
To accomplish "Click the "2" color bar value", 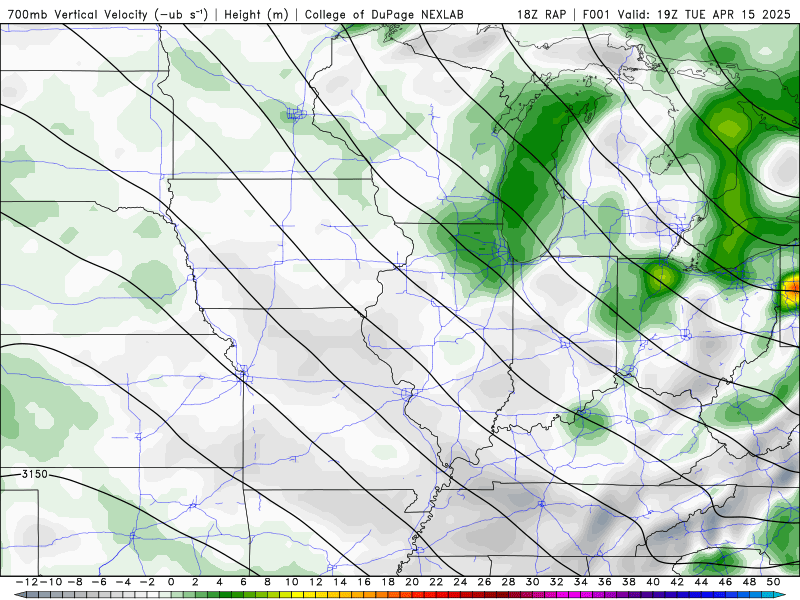I will [x=195, y=582].
